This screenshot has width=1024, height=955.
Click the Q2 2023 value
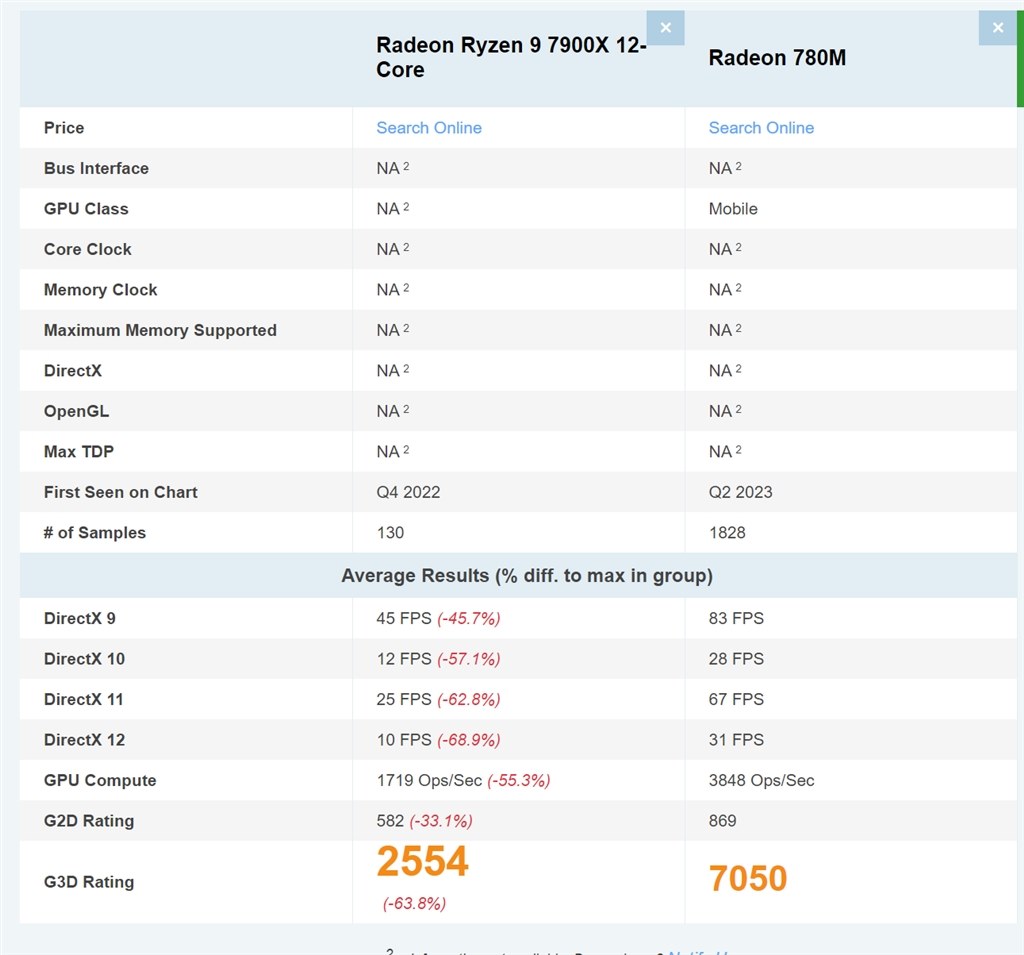(x=741, y=493)
